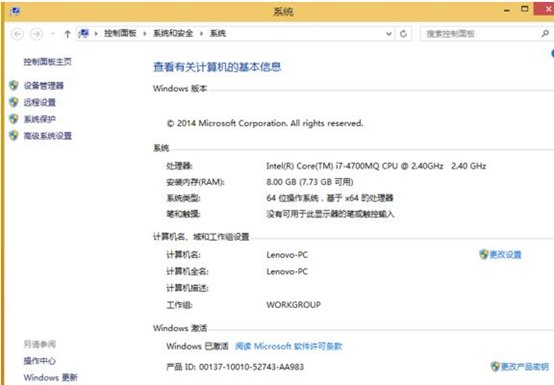Click the 没有可用于此显示器的笔或触控输入 text

click(330, 214)
